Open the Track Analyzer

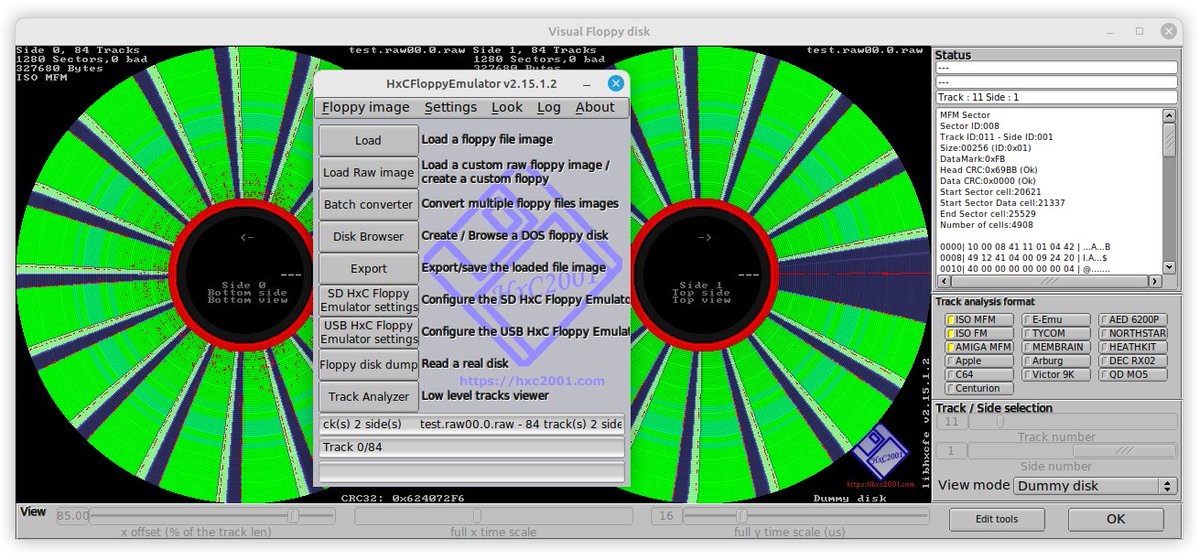[x=368, y=396]
